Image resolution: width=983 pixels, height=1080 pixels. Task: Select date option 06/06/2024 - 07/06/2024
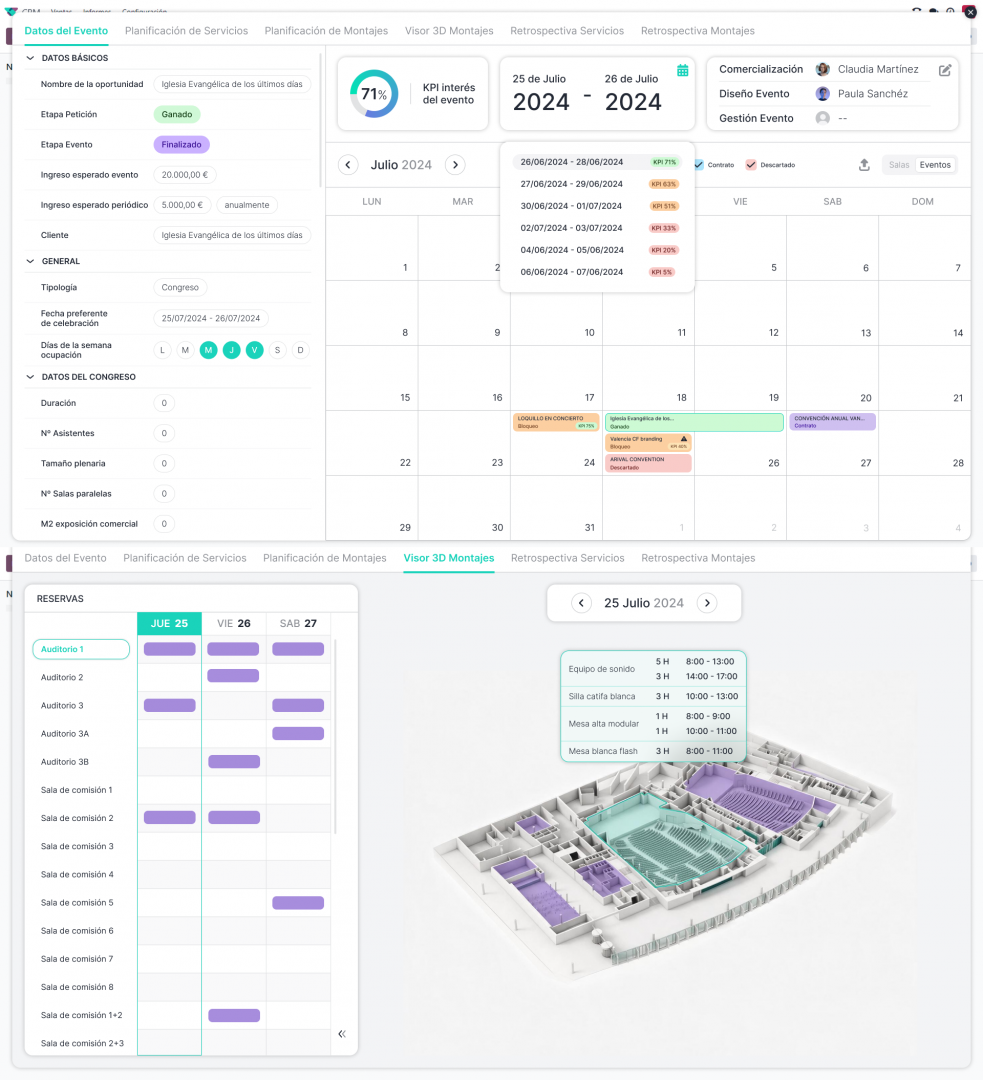597,273
